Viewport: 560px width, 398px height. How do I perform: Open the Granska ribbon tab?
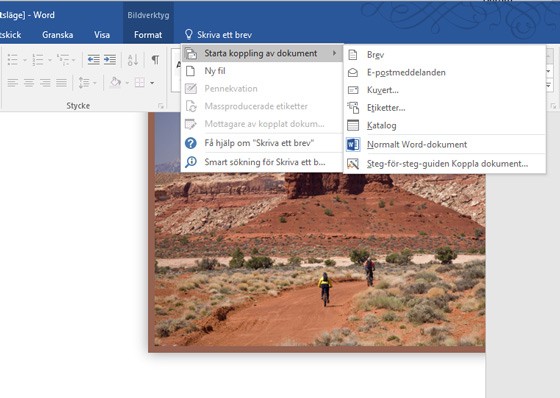pos(58,35)
